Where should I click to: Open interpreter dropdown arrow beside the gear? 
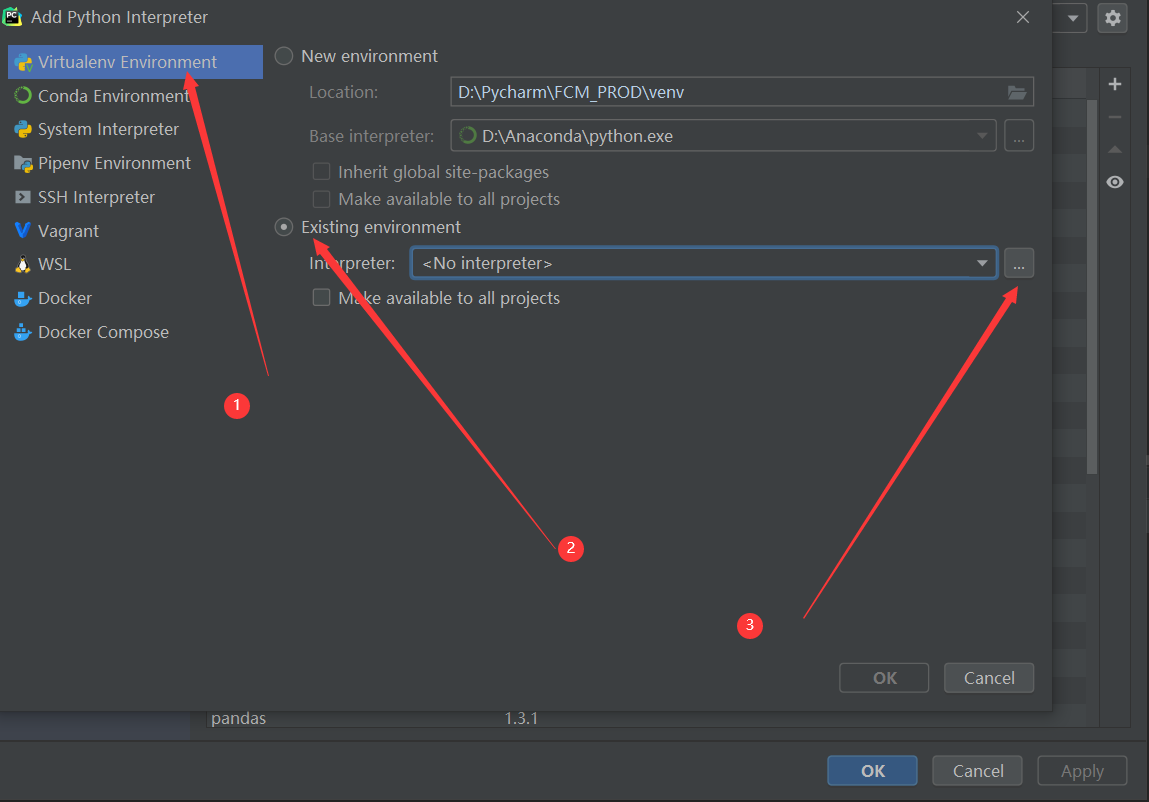pos(1073,18)
